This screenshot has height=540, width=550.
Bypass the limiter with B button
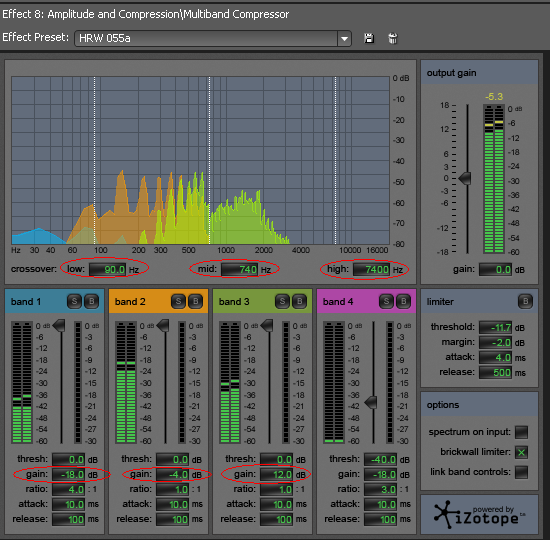525,301
